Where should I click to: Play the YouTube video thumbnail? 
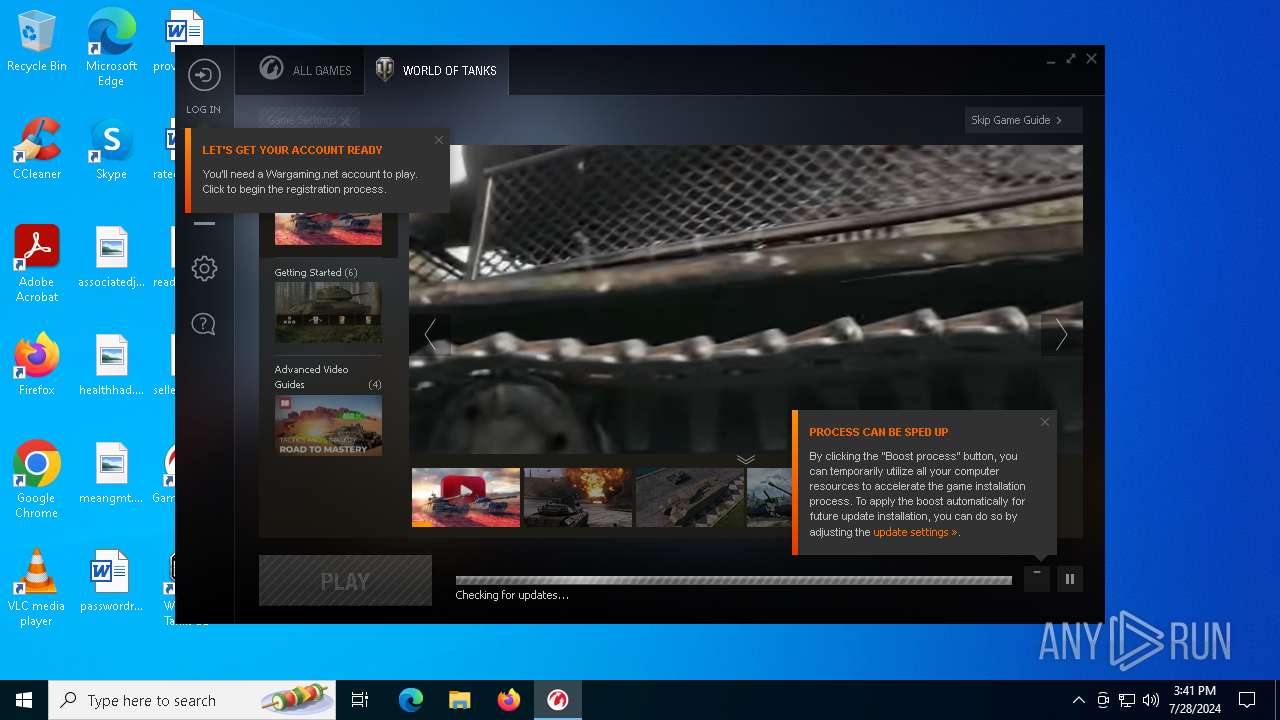pyautogui.click(x=466, y=497)
